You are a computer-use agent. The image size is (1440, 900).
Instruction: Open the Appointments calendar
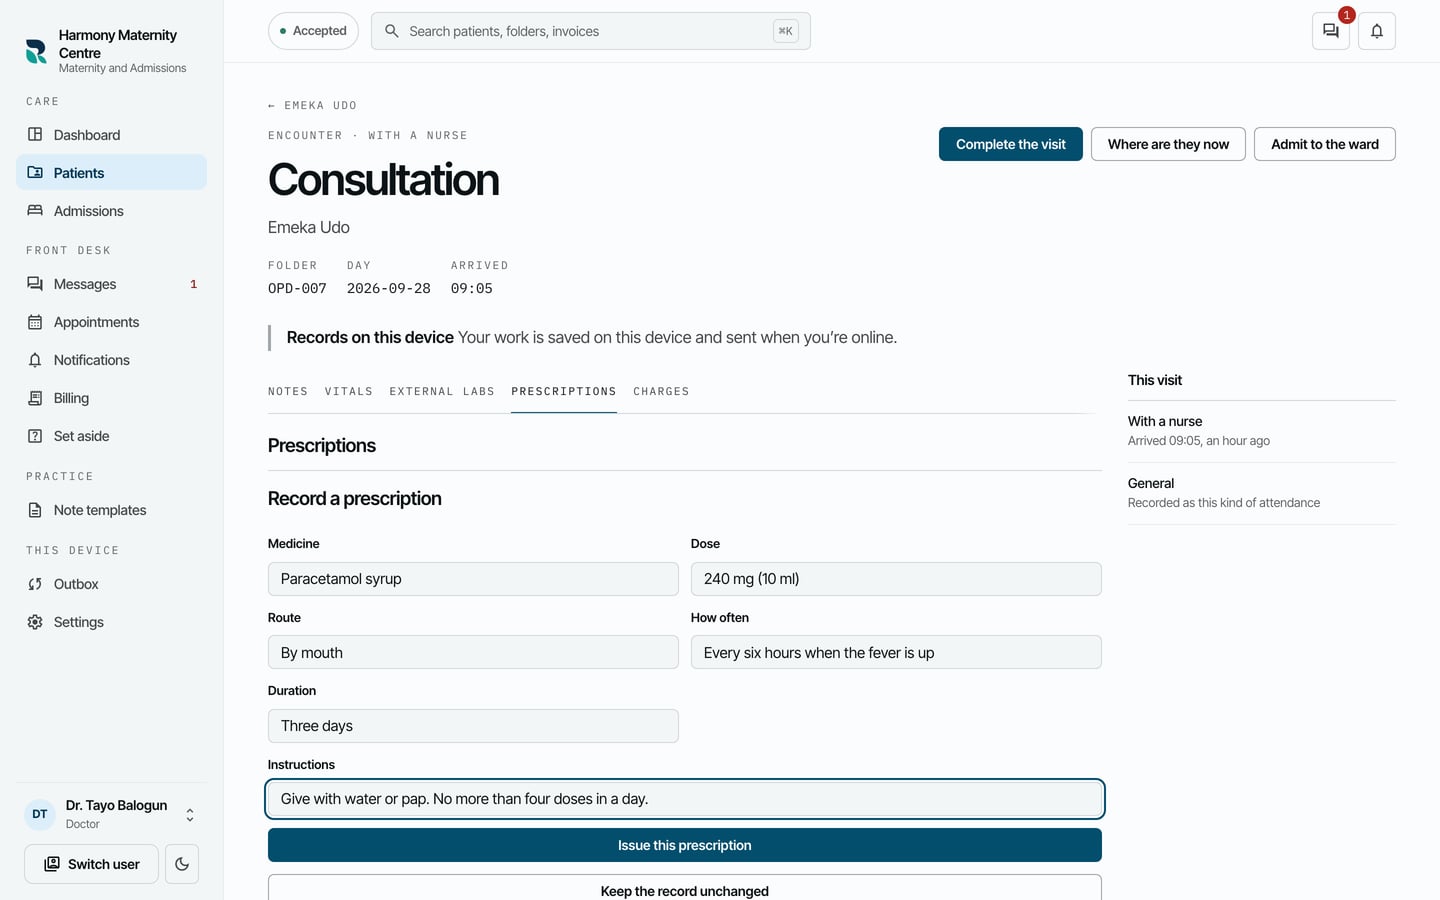111,322
